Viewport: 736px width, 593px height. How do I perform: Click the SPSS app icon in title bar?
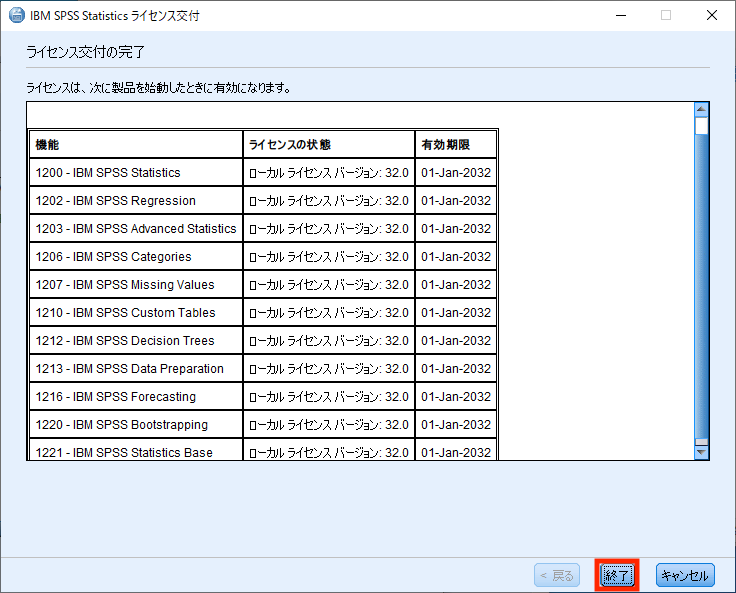(x=16, y=15)
